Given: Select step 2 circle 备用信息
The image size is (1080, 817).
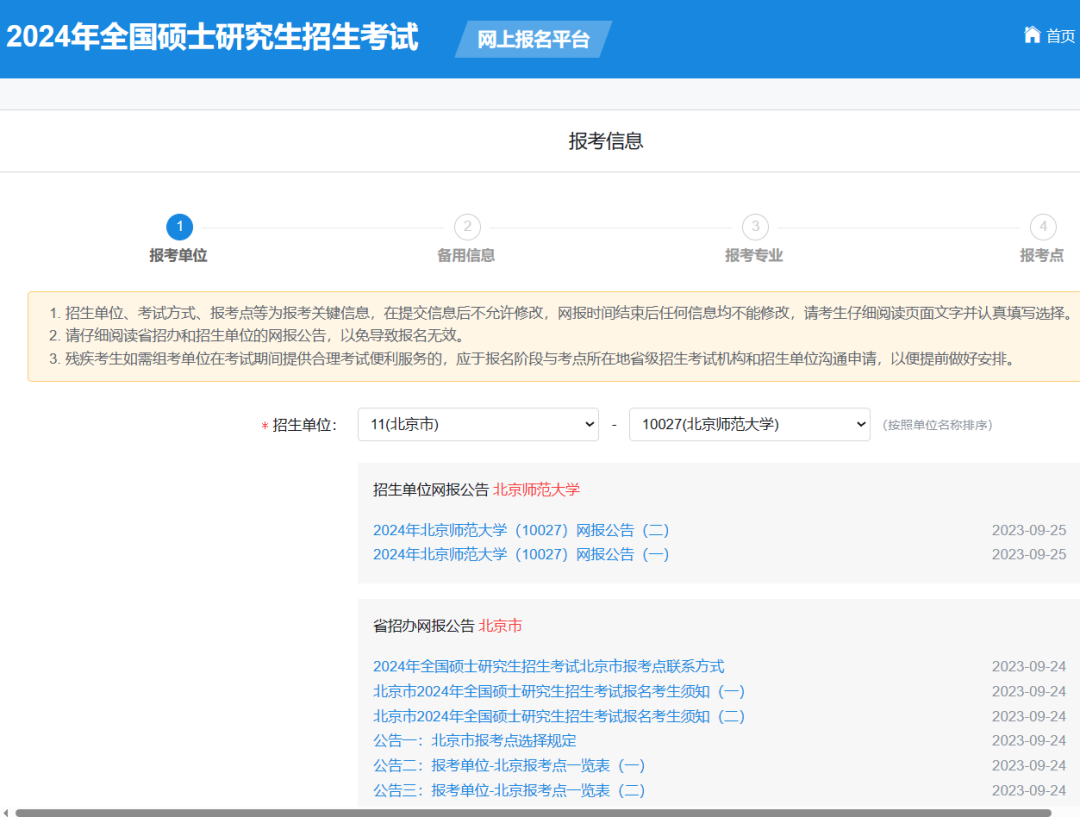Looking at the screenshot, I should point(468,227).
